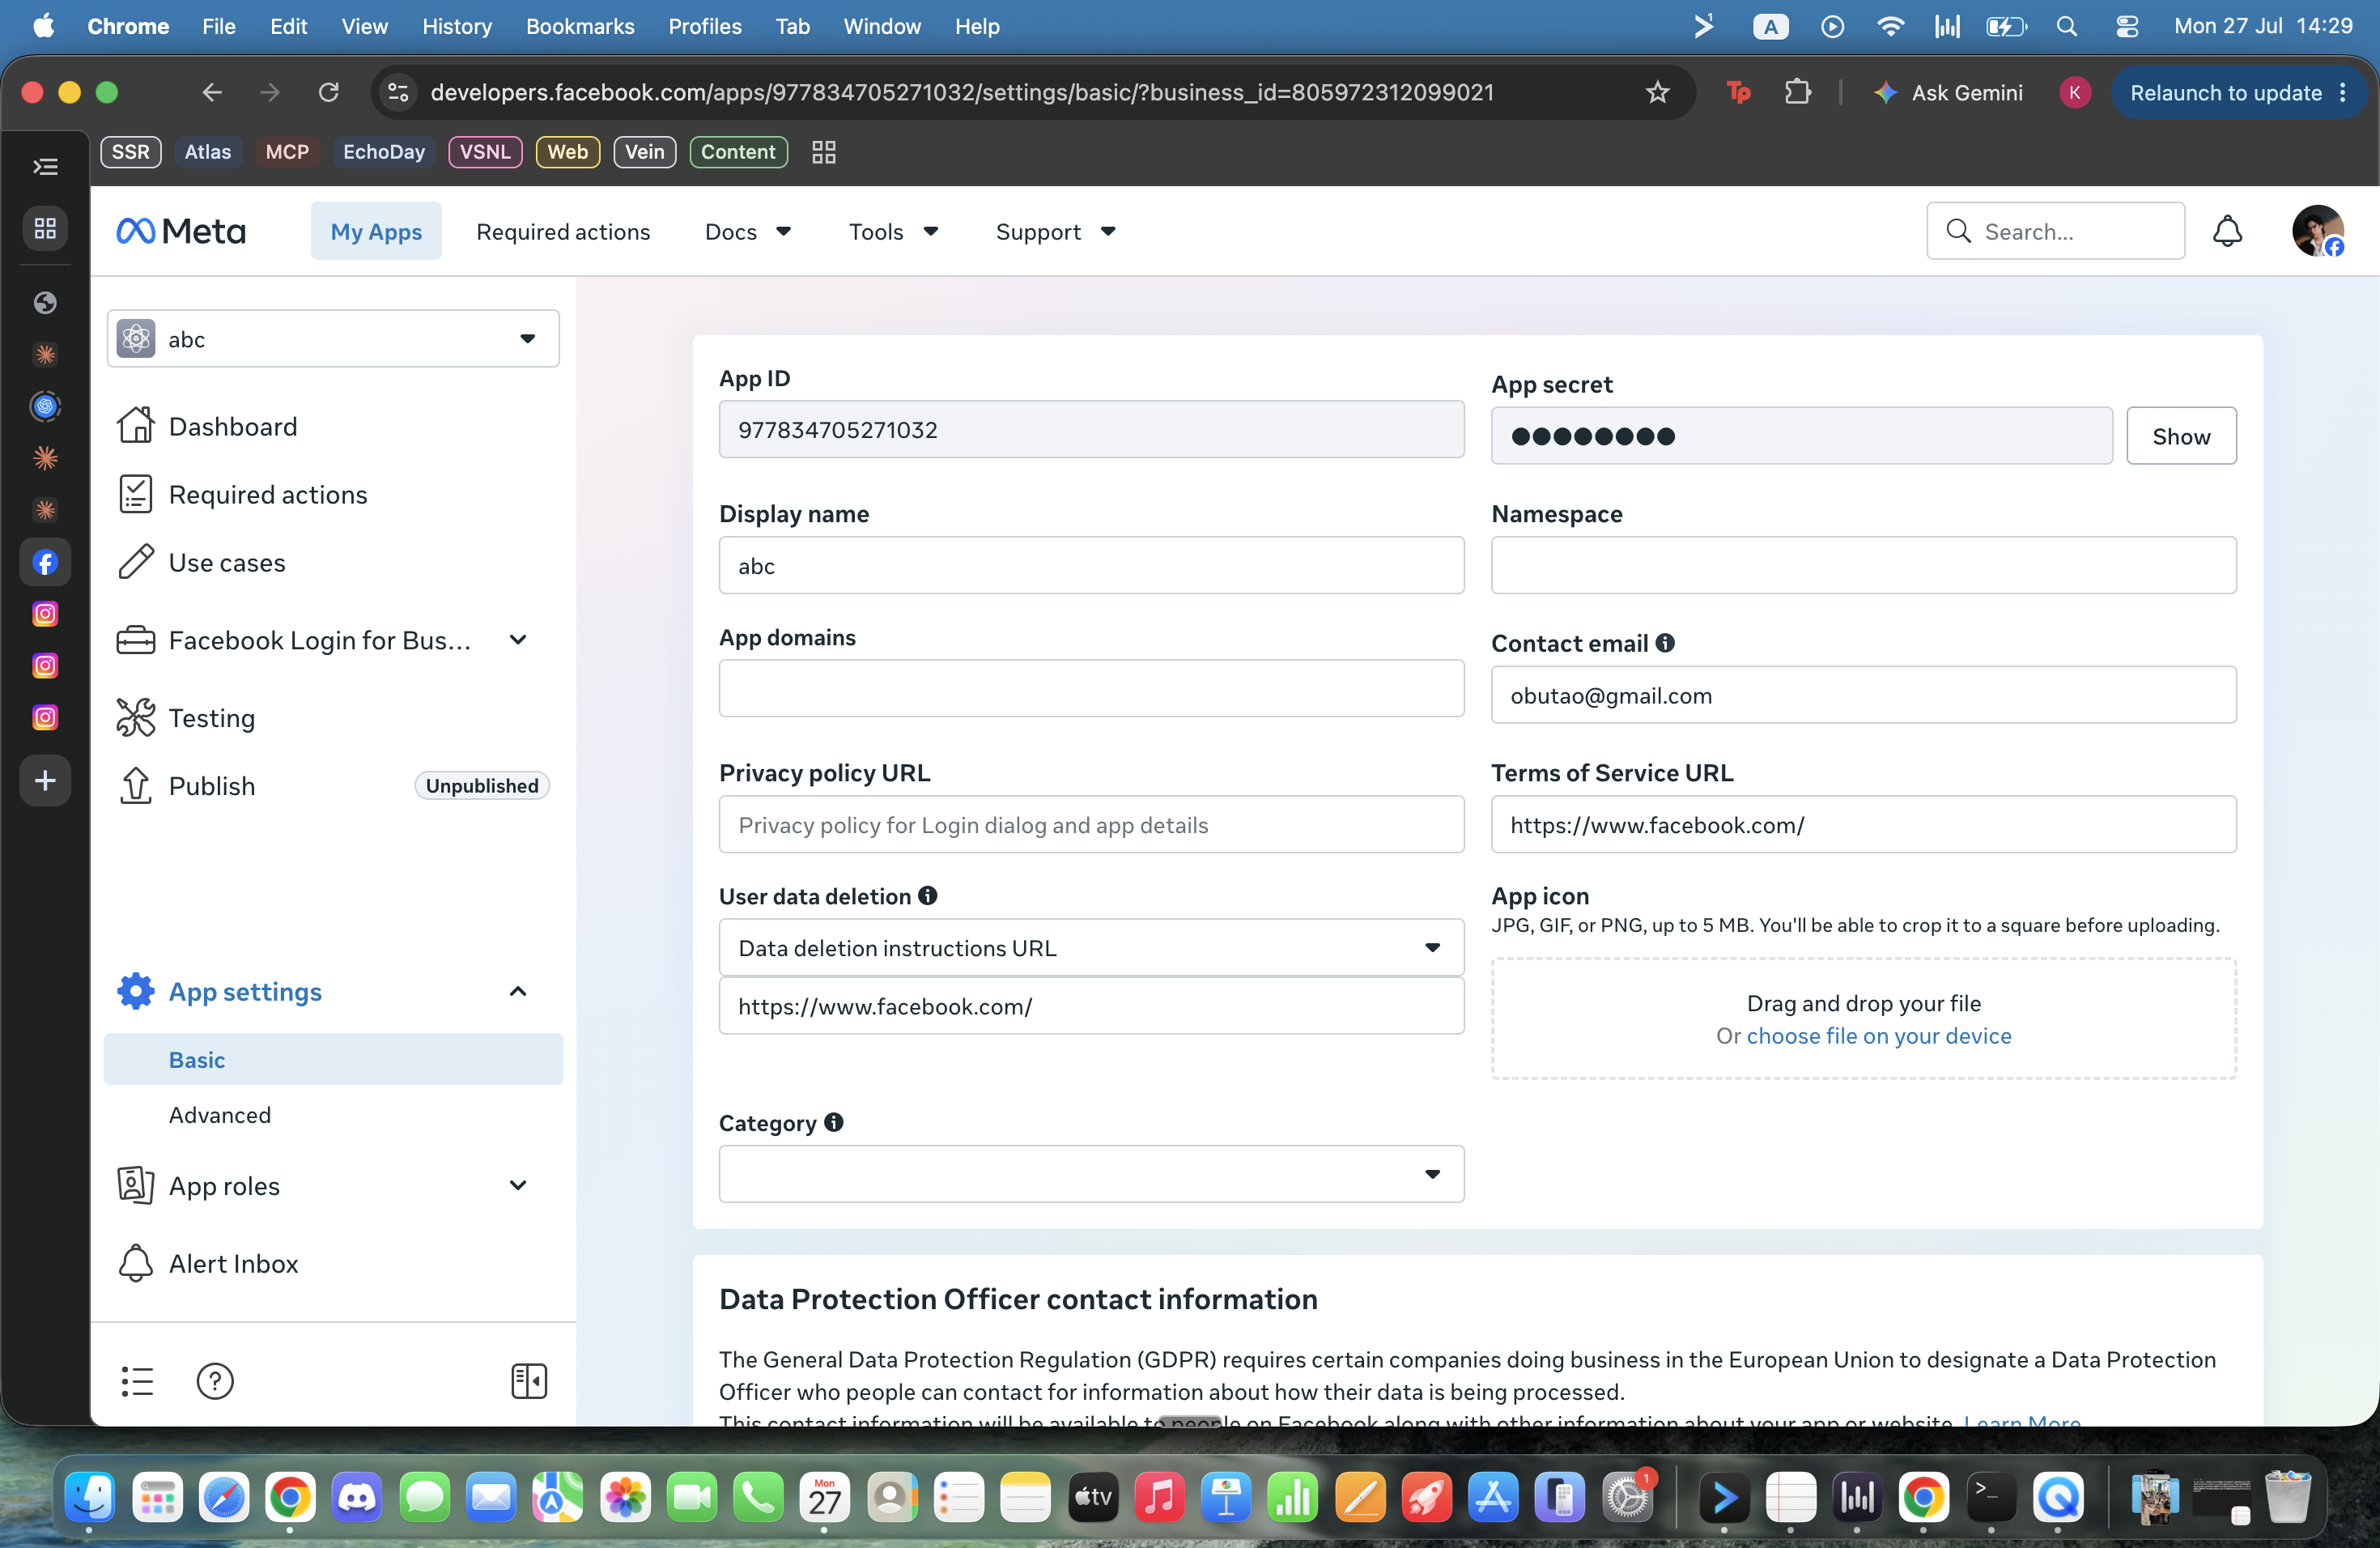Click the Meta logo
The width and height of the screenshot is (2380, 1548).
click(181, 231)
